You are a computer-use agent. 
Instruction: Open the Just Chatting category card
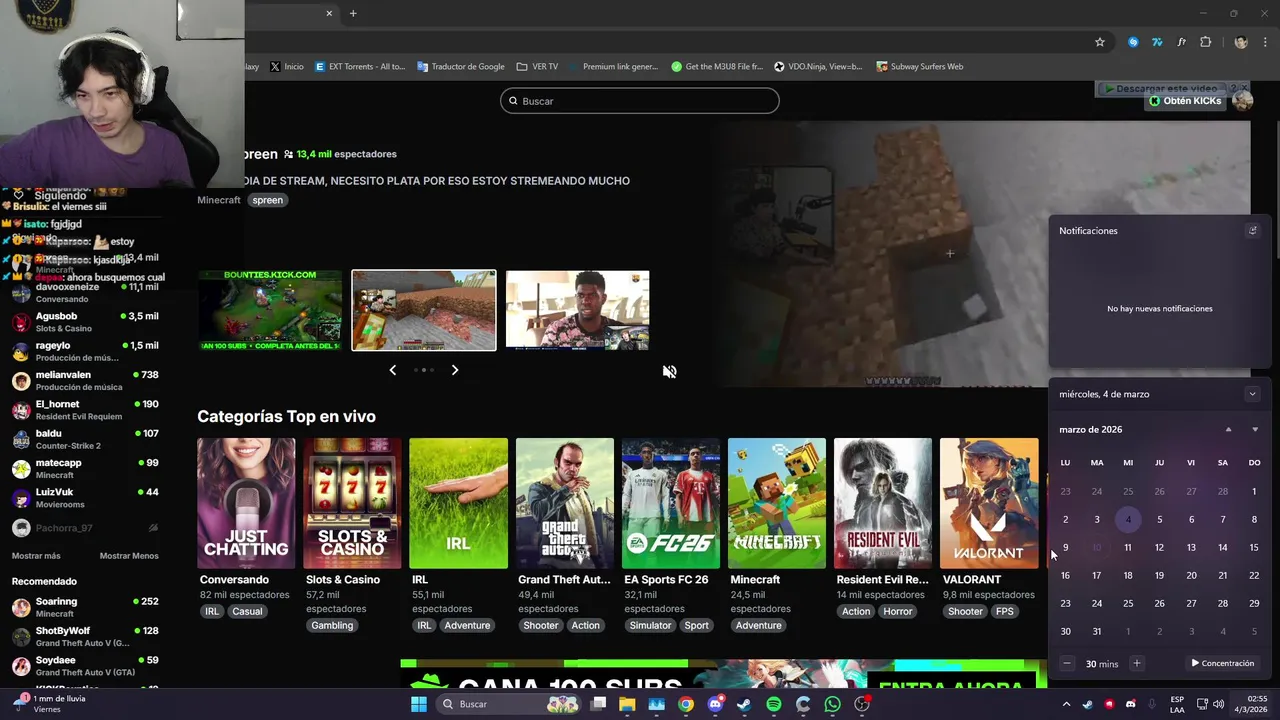point(246,503)
